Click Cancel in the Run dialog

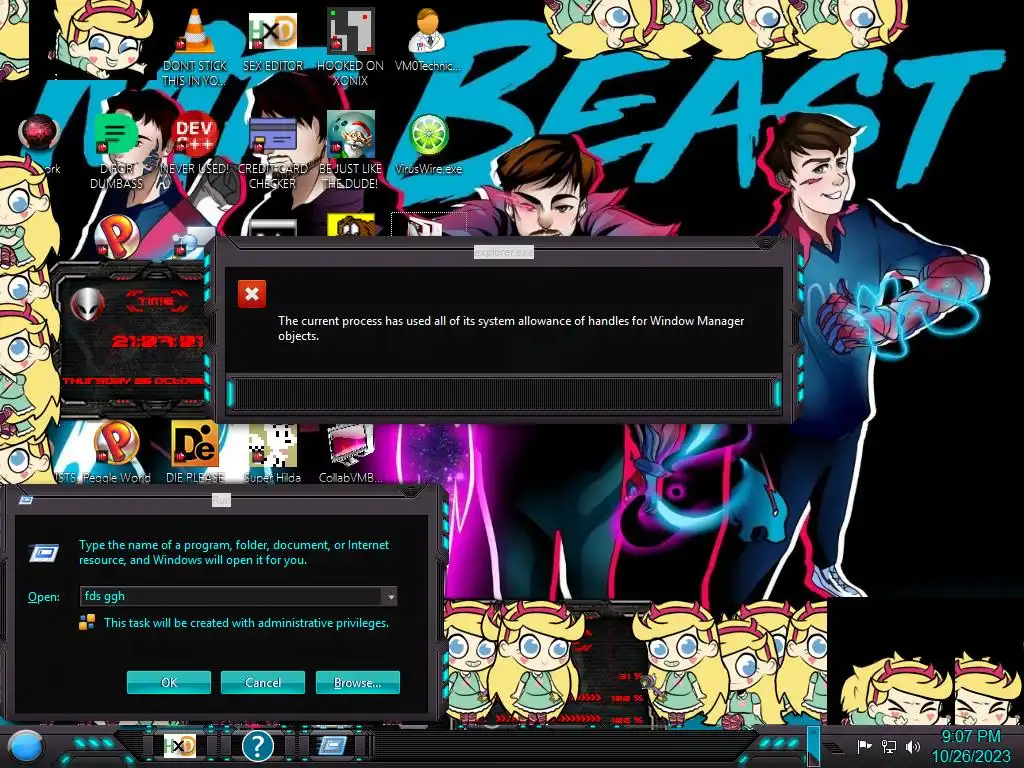(263, 682)
